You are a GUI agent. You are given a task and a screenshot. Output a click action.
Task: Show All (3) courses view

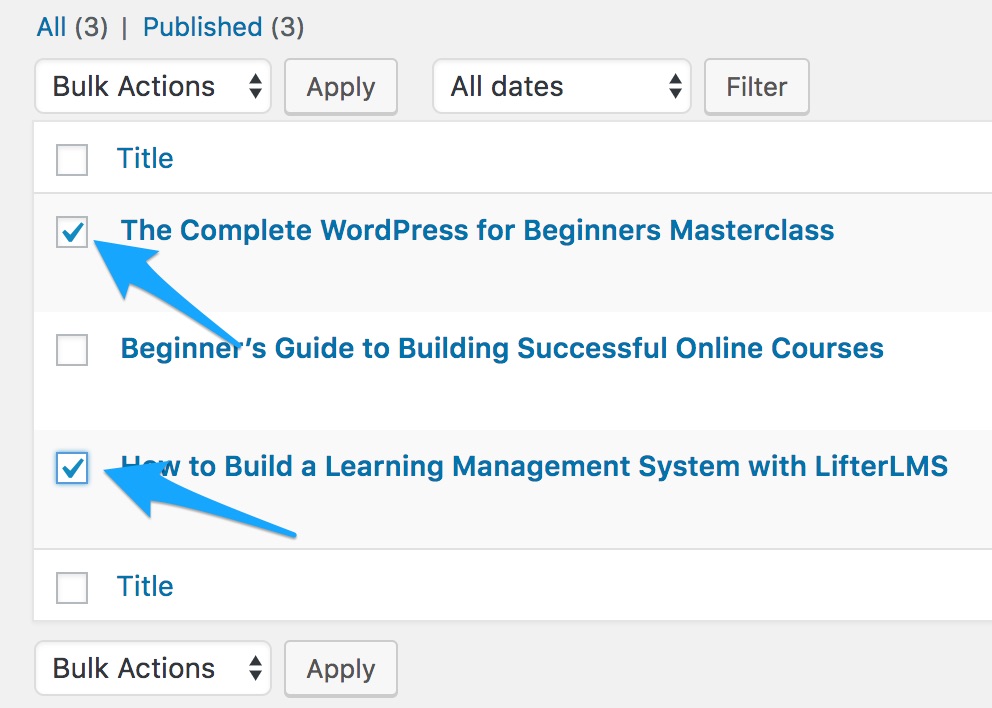click(72, 27)
